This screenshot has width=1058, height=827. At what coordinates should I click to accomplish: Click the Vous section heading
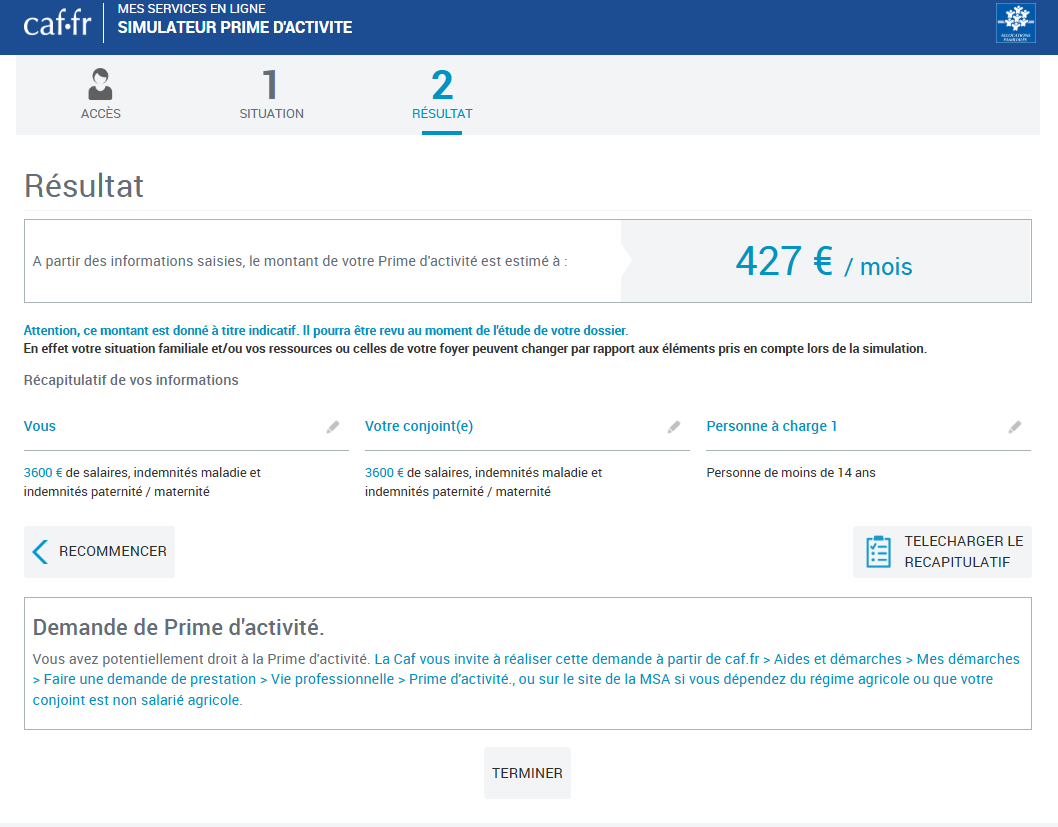click(x=40, y=426)
